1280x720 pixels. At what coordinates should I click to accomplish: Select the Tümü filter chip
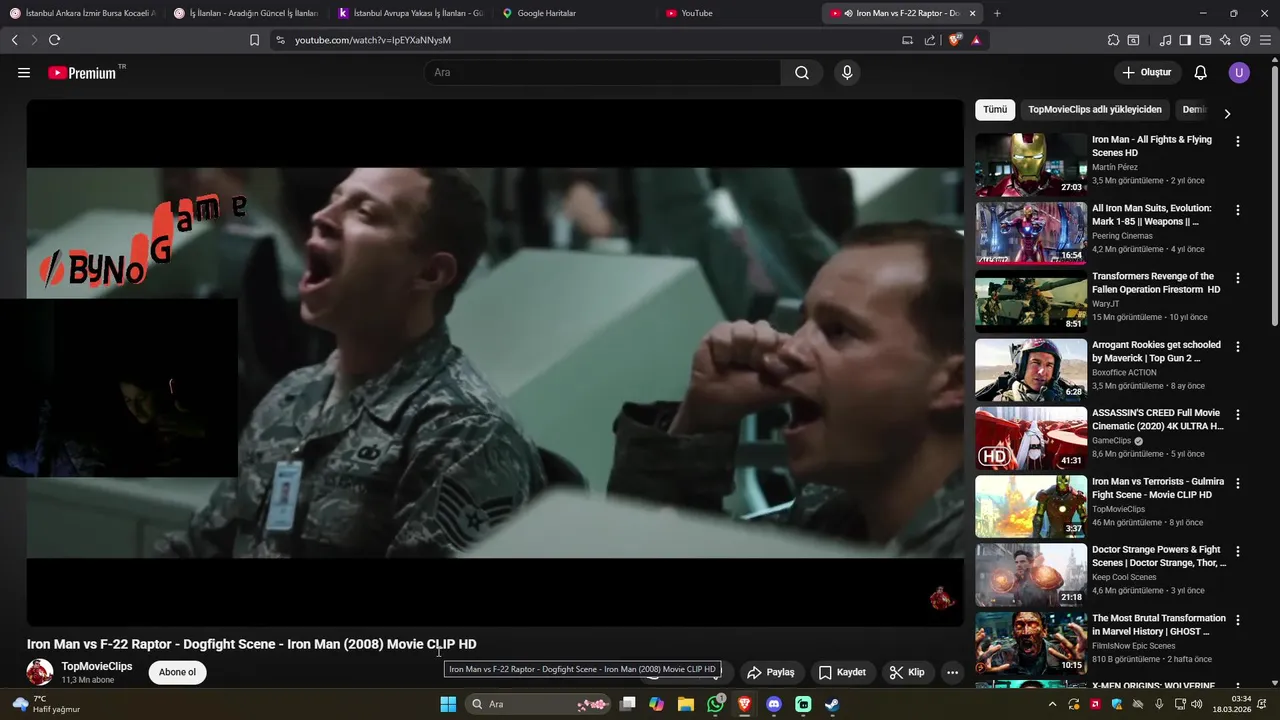pos(995,110)
